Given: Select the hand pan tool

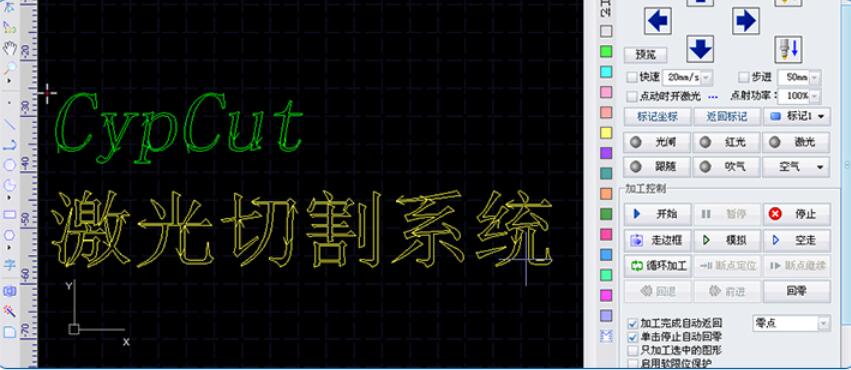Looking at the screenshot, I should coord(10,48).
